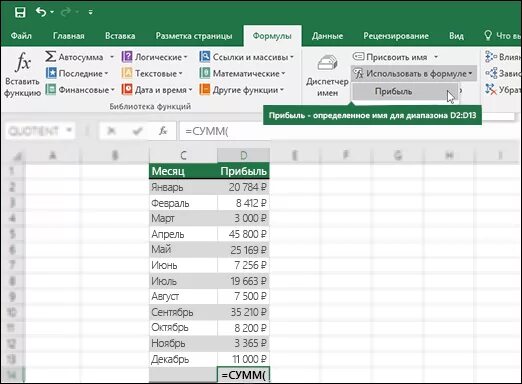Click the Select All corner triangle
This screenshot has height=384, width=522.
click(x=16, y=156)
